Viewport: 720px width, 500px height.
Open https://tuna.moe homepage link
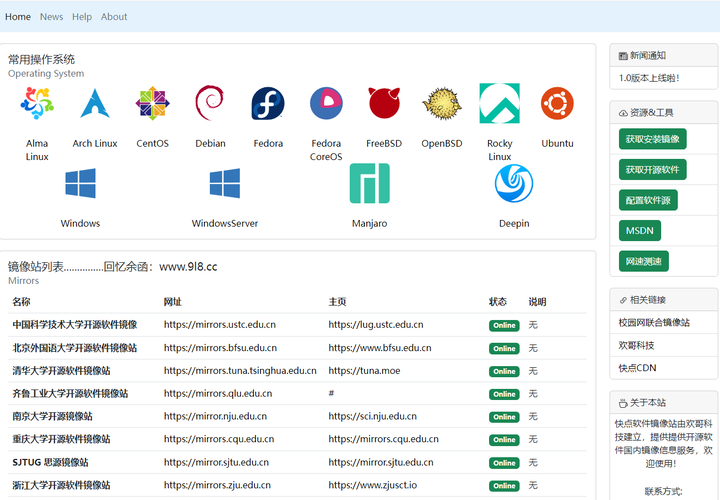[364, 371]
